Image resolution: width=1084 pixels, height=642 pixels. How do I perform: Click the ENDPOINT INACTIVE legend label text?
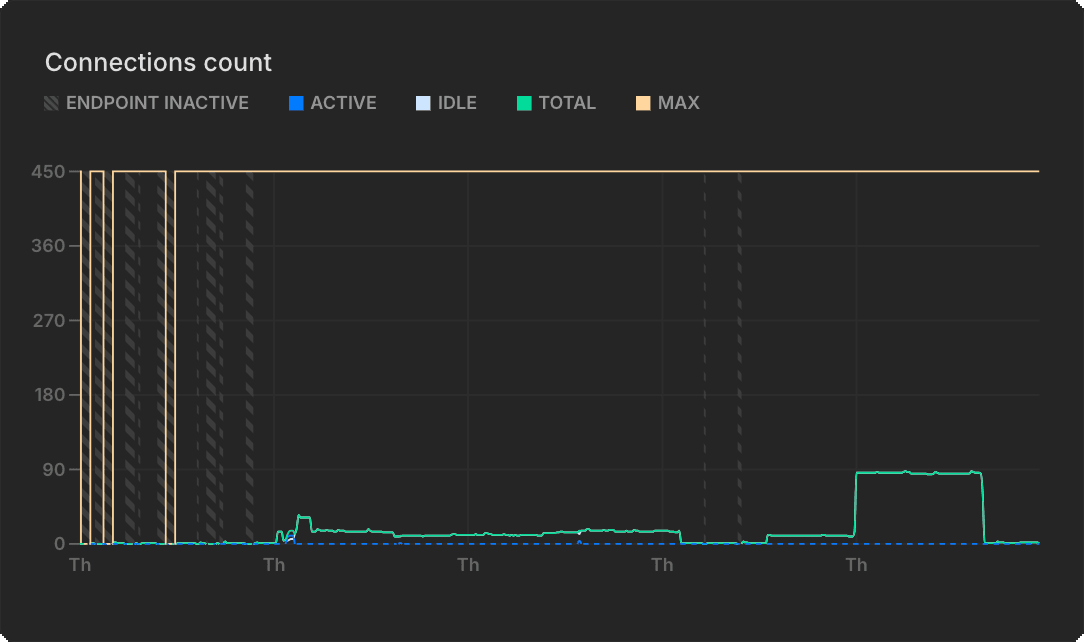point(157,102)
